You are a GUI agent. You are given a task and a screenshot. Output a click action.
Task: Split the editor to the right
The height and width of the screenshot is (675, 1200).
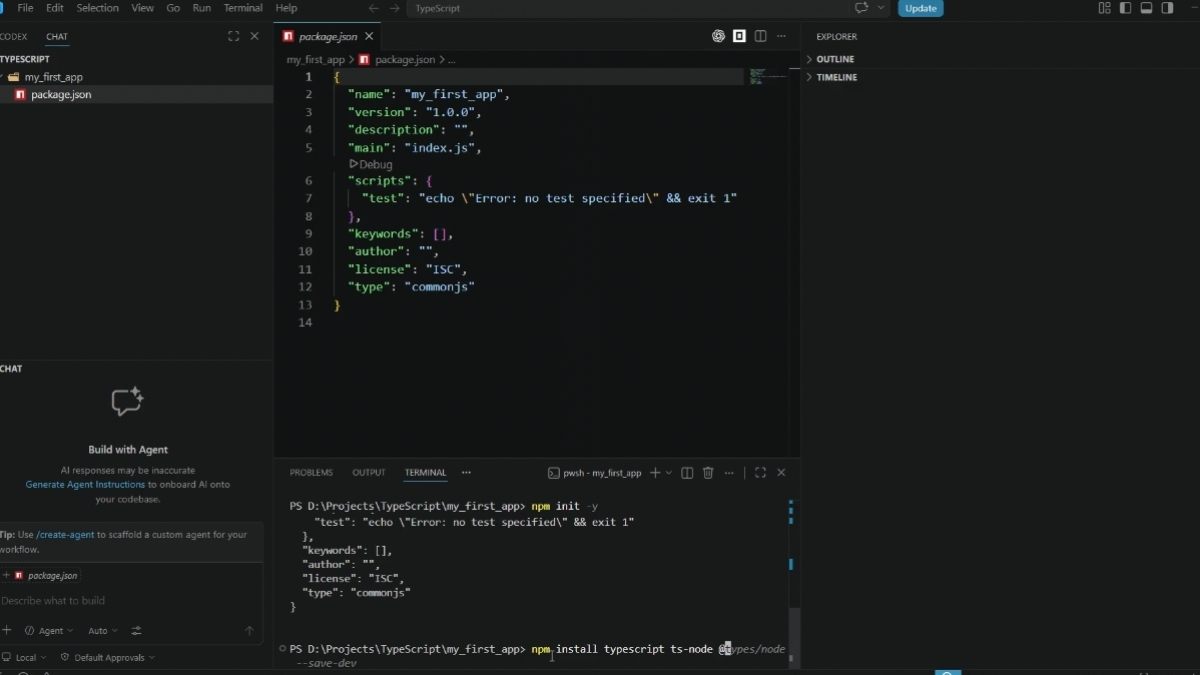(760, 36)
